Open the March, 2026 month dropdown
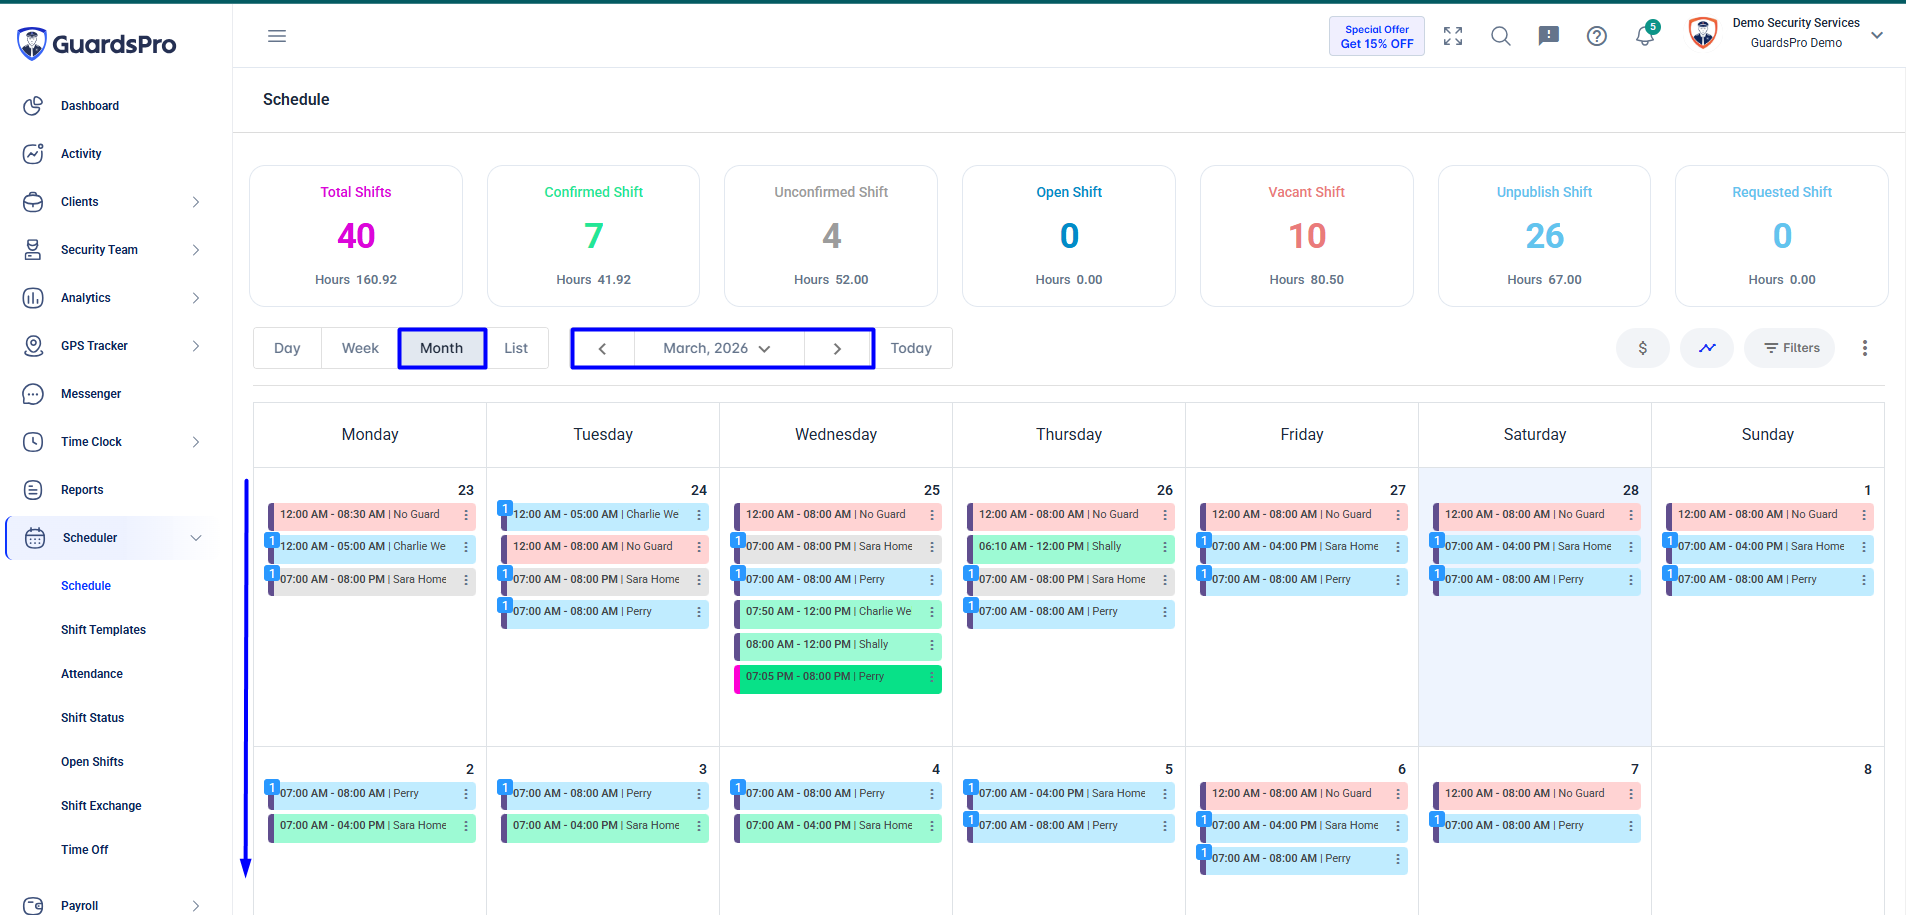Image resolution: width=1906 pixels, height=915 pixels. point(718,348)
